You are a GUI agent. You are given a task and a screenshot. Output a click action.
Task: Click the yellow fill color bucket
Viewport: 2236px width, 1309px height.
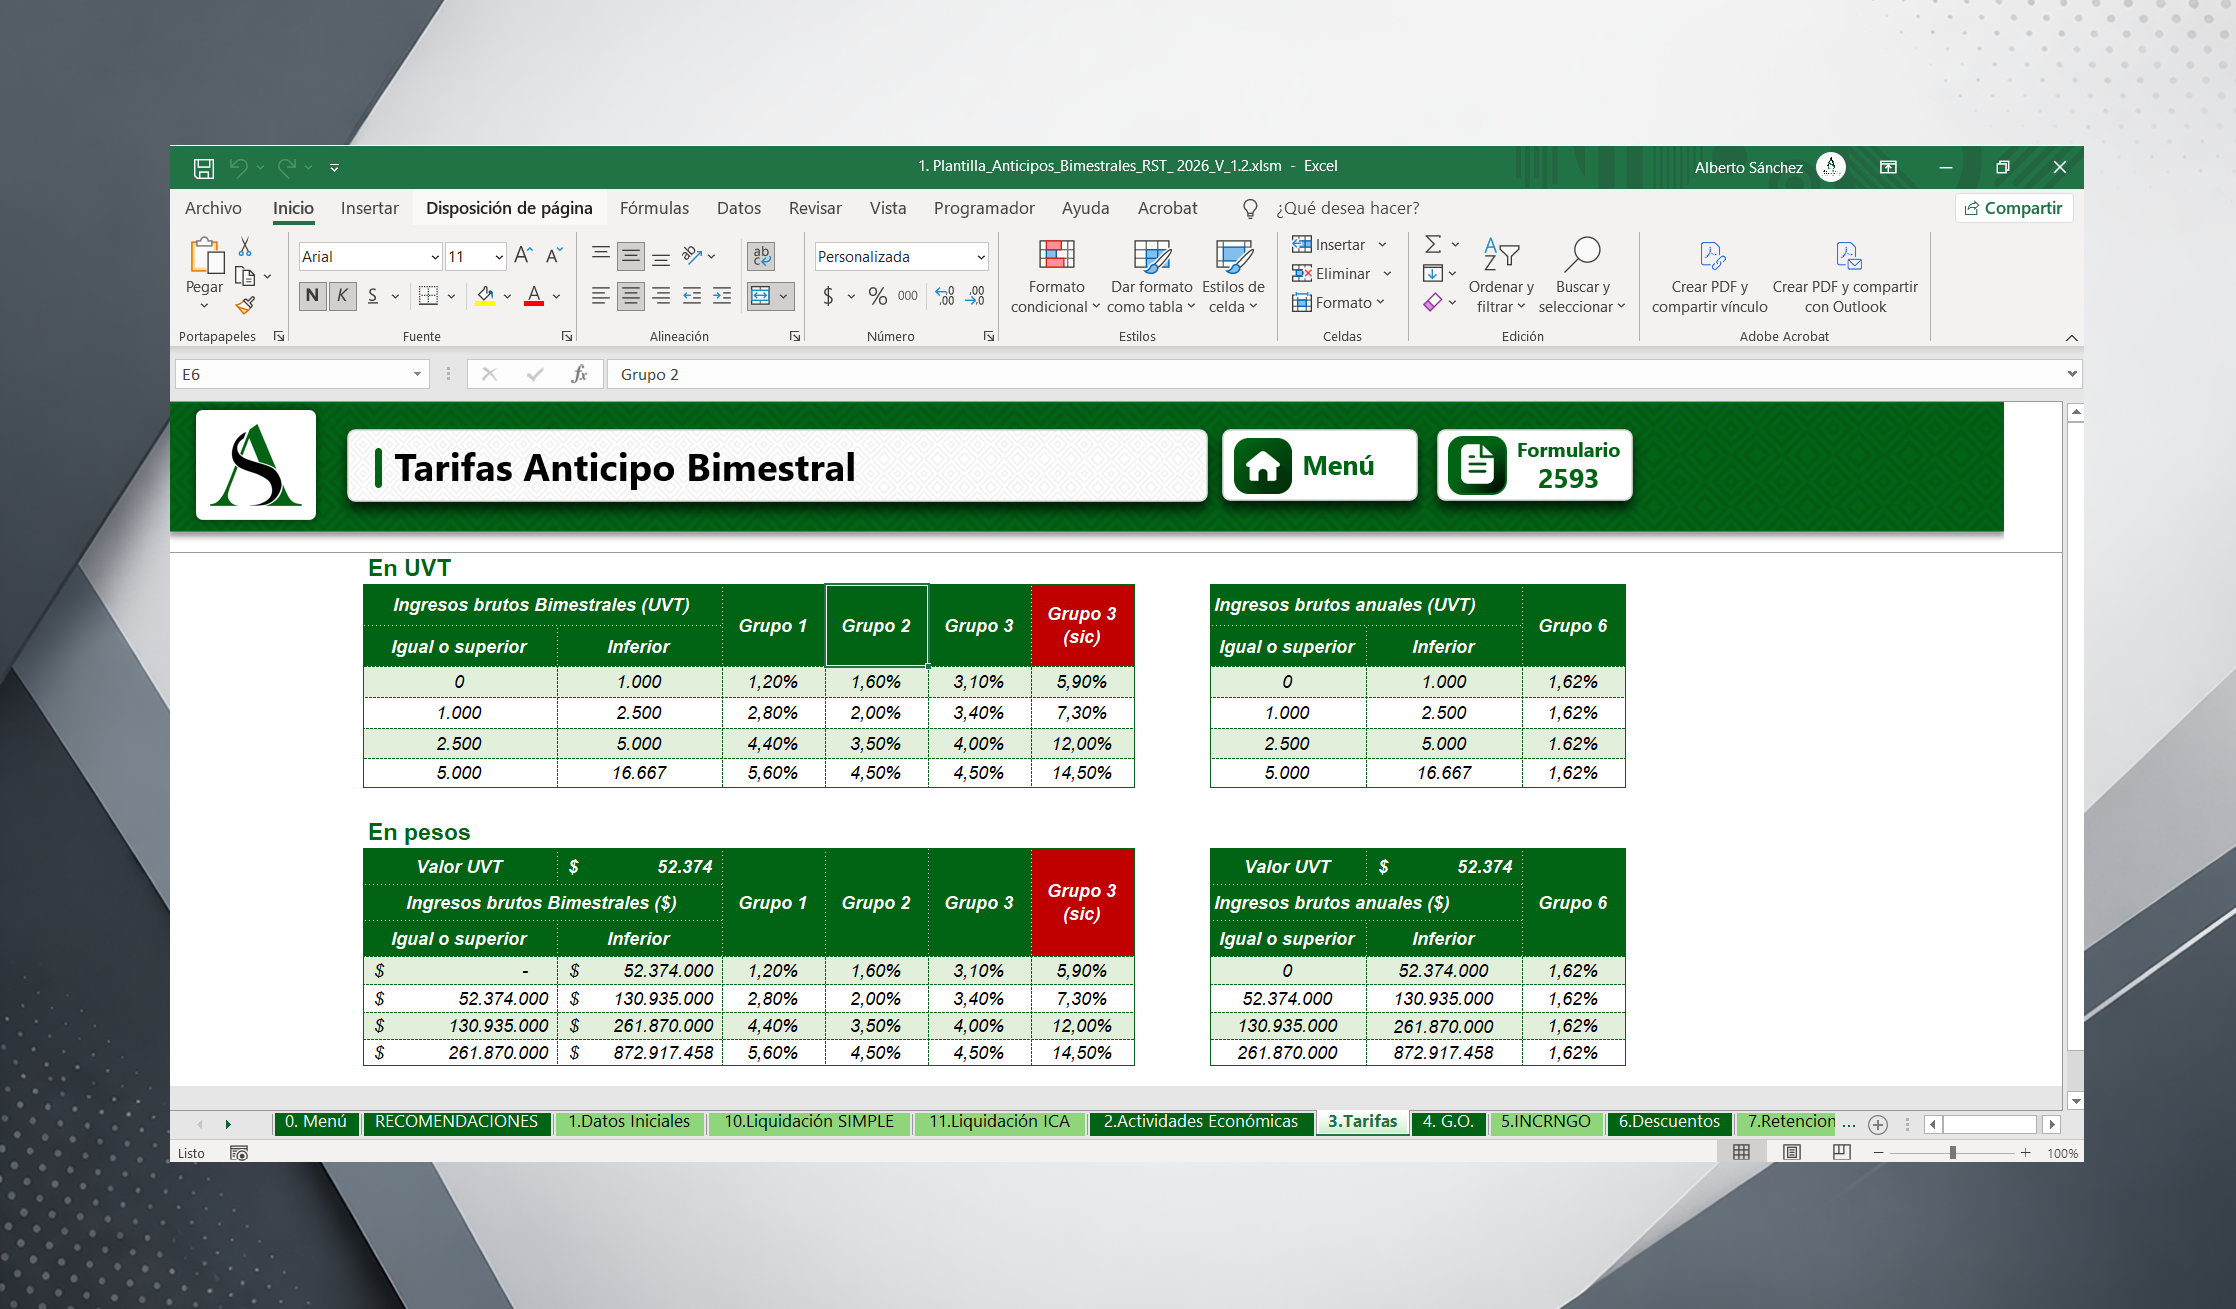485,296
